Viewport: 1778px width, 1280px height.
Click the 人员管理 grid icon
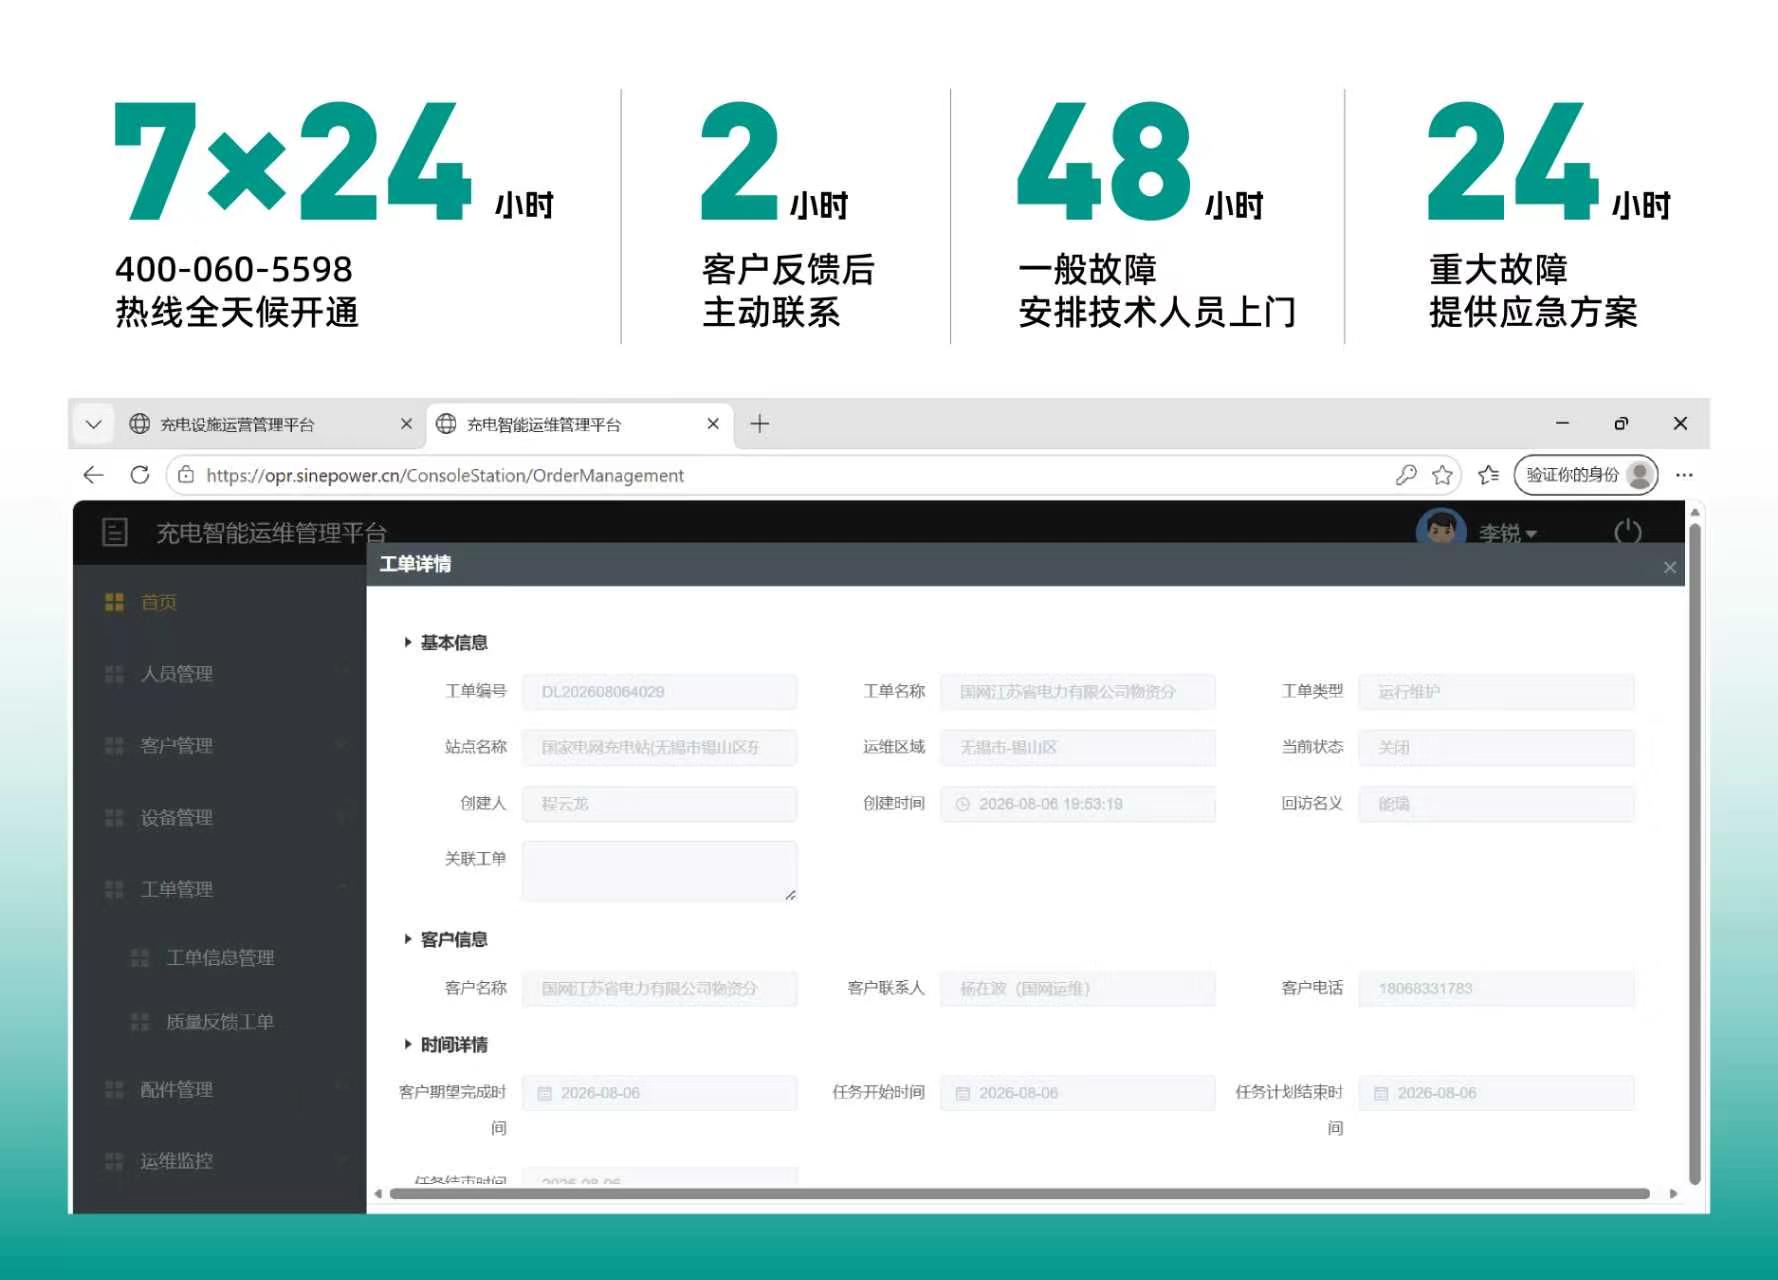click(x=114, y=674)
